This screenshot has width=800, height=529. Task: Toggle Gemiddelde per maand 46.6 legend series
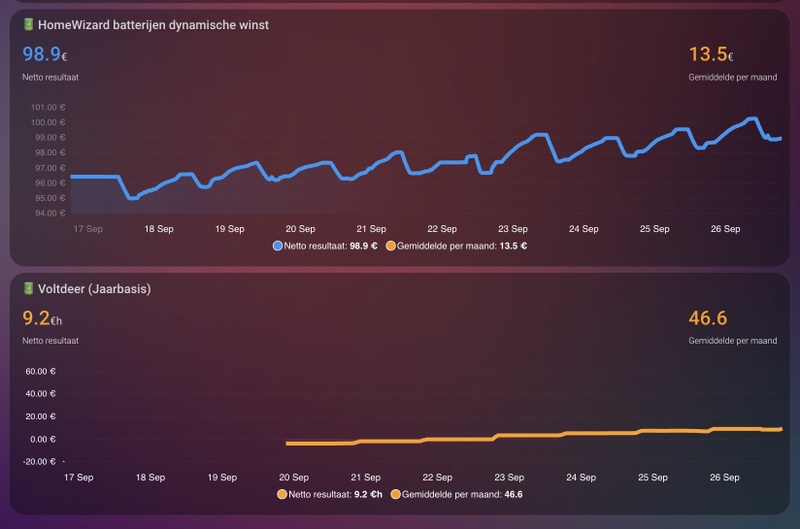456,494
